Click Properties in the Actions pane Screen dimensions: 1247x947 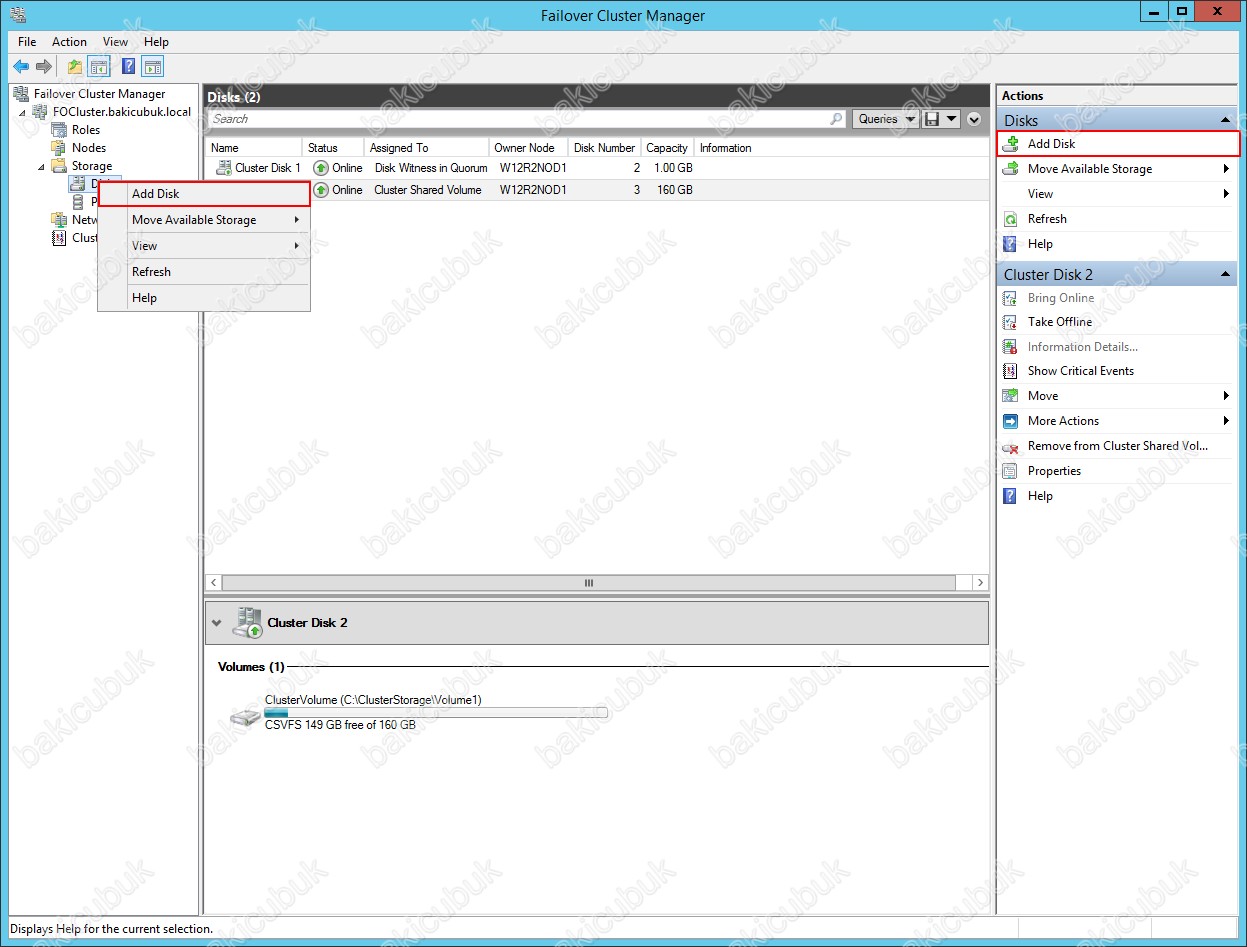pyautogui.click(x=1054, y=471)
